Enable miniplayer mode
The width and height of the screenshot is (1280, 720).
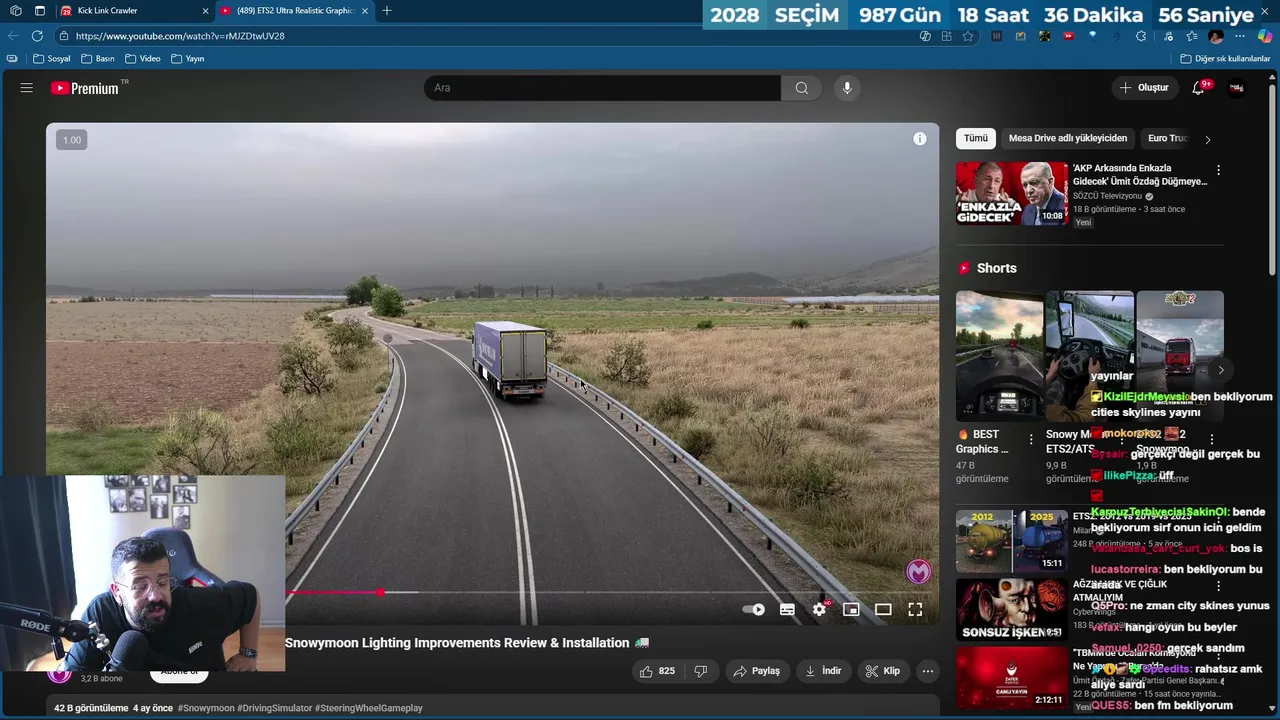point(851,609)
